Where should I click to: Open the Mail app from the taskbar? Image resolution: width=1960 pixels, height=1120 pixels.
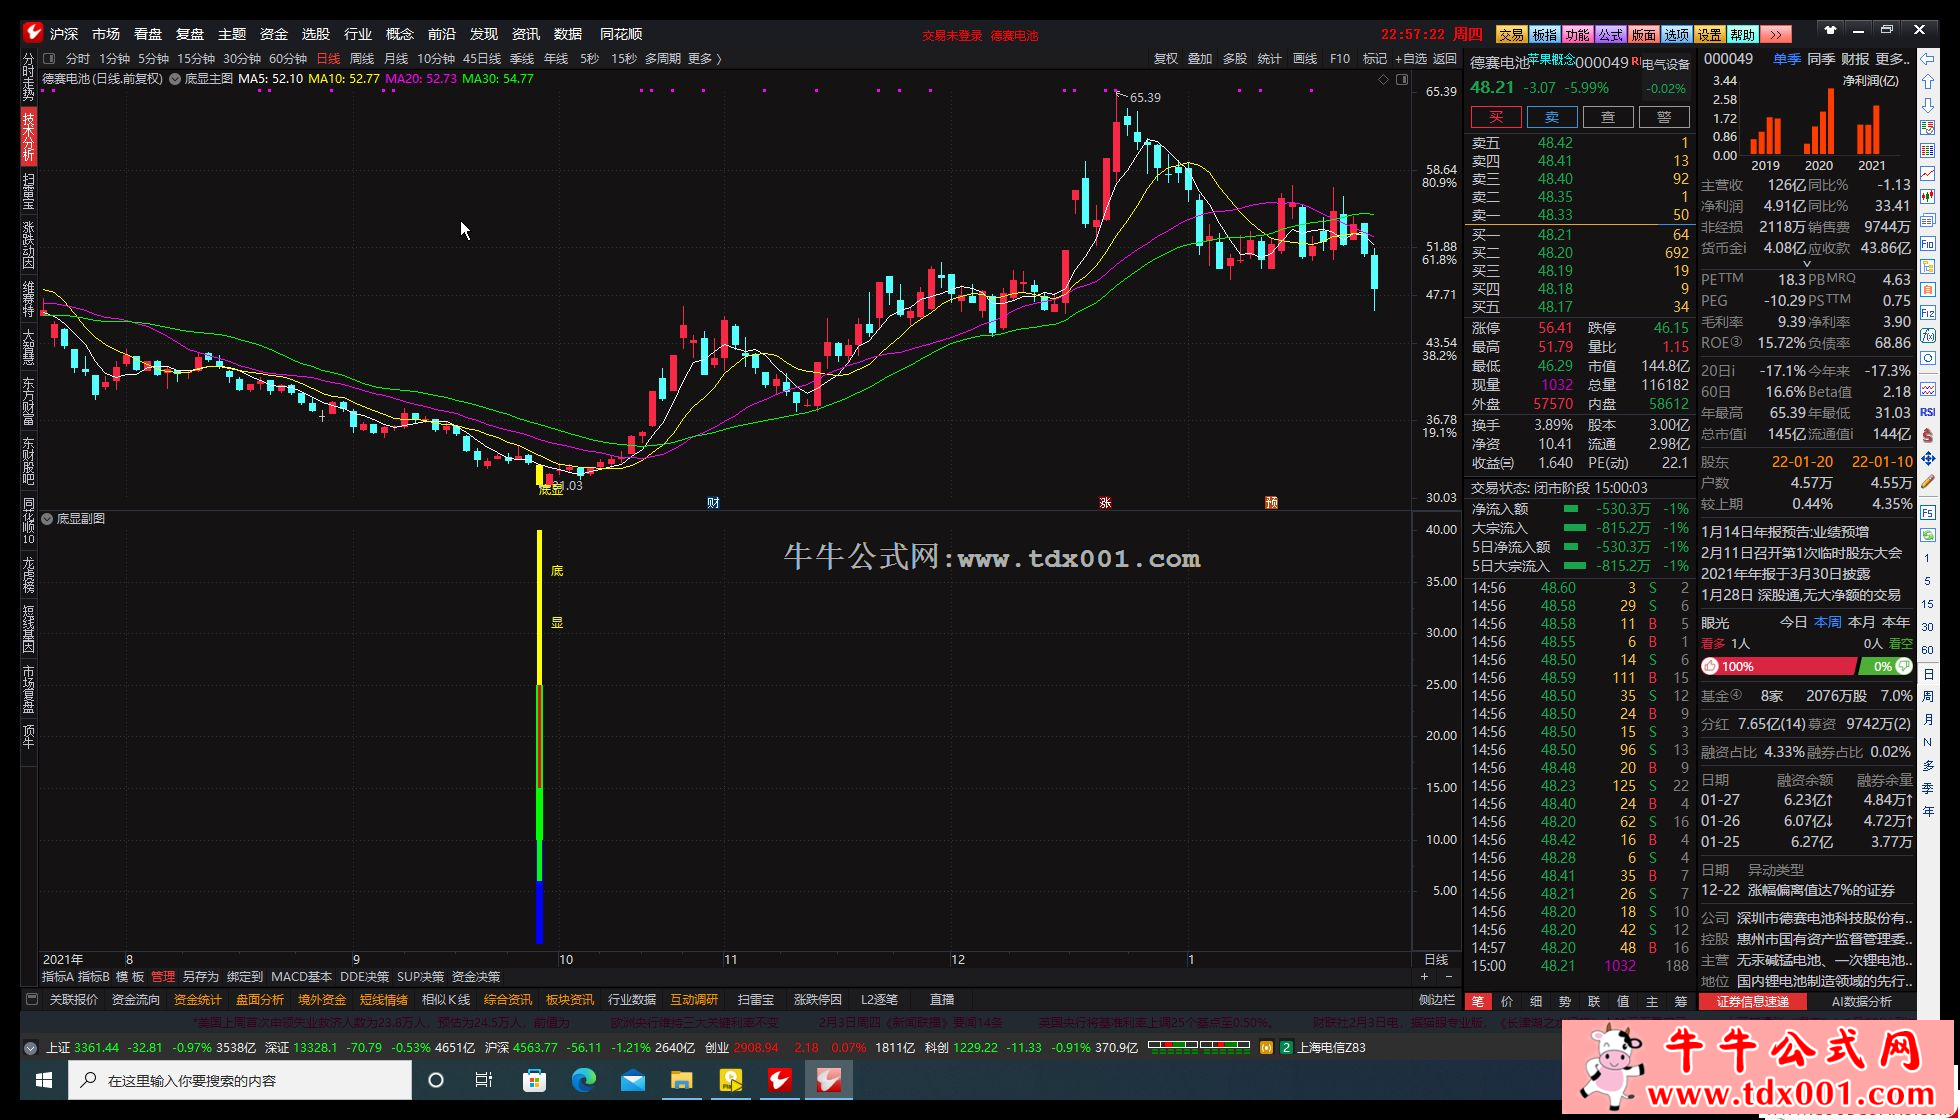(x=632, y=1080)
